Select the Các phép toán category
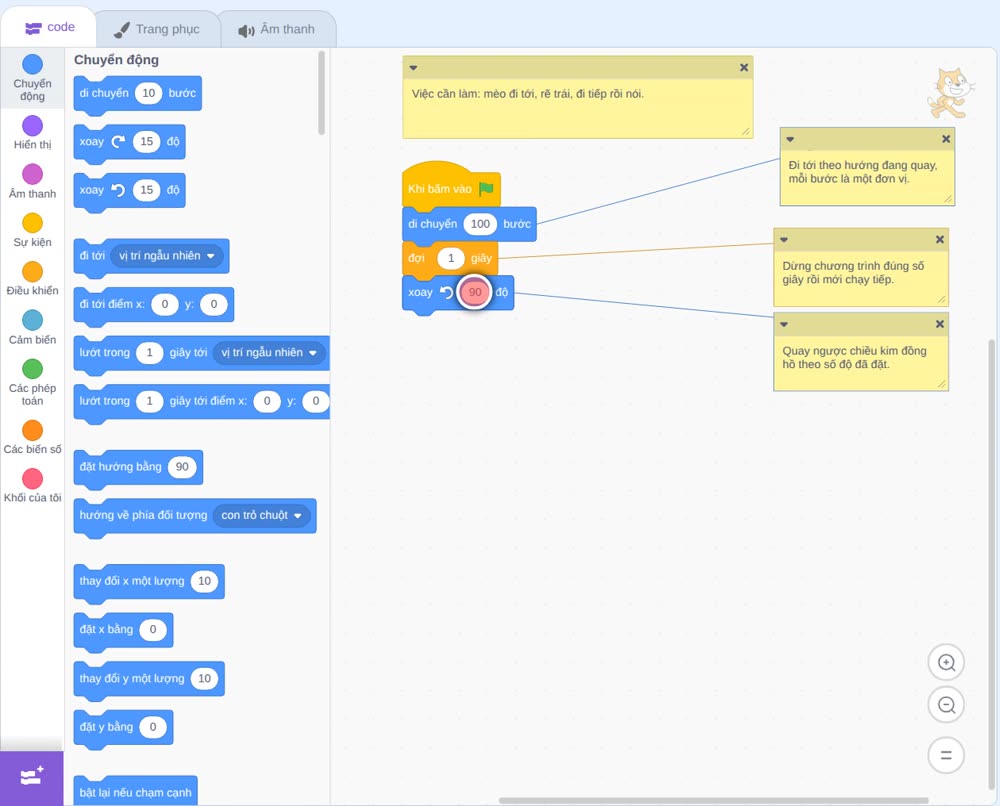 (x=32, y=383)
